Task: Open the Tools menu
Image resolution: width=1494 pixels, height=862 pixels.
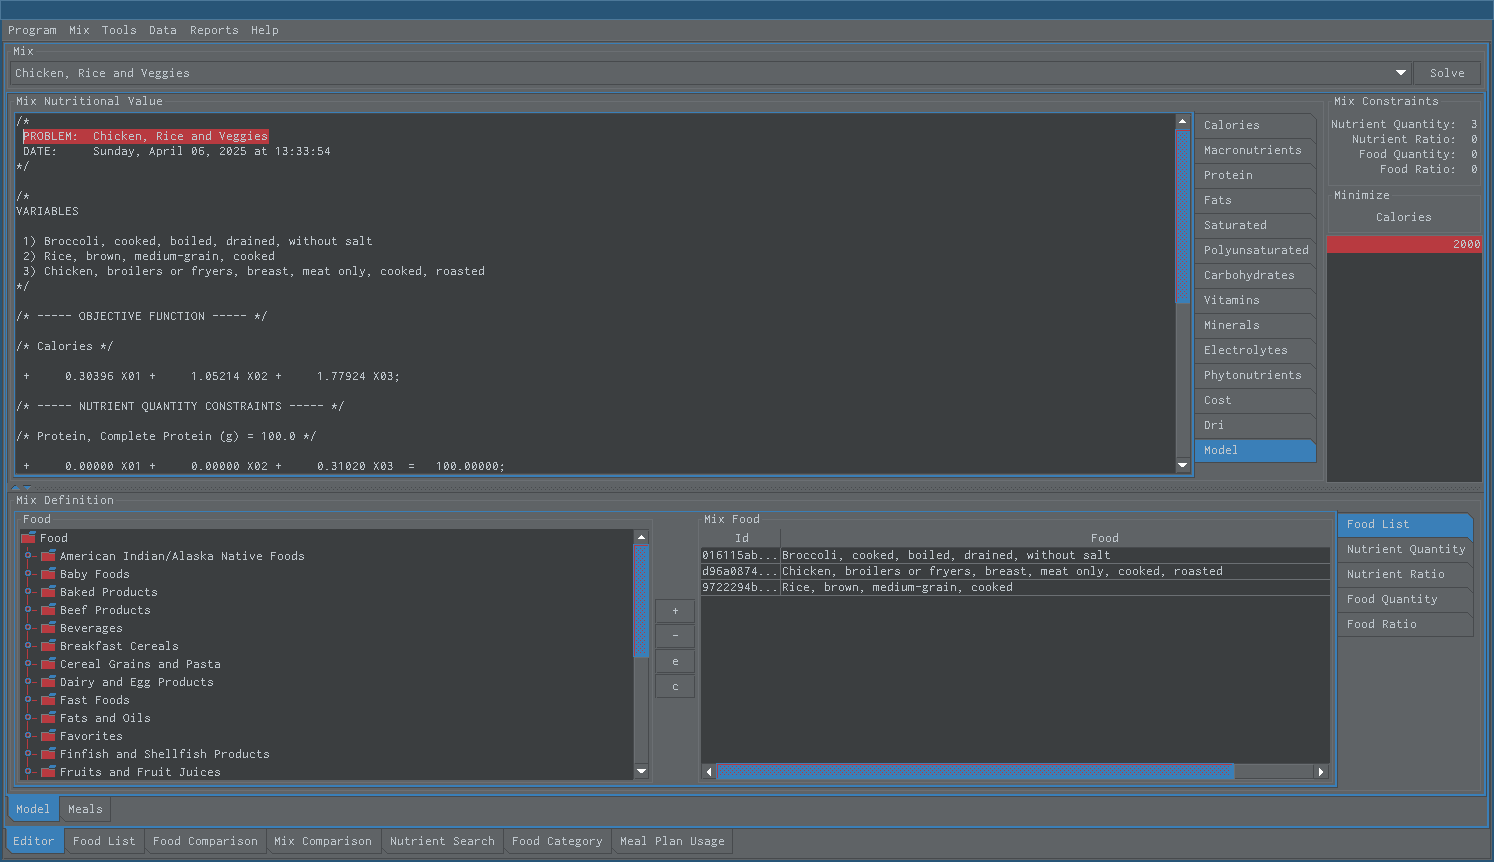Action: (x=119, y=30)
